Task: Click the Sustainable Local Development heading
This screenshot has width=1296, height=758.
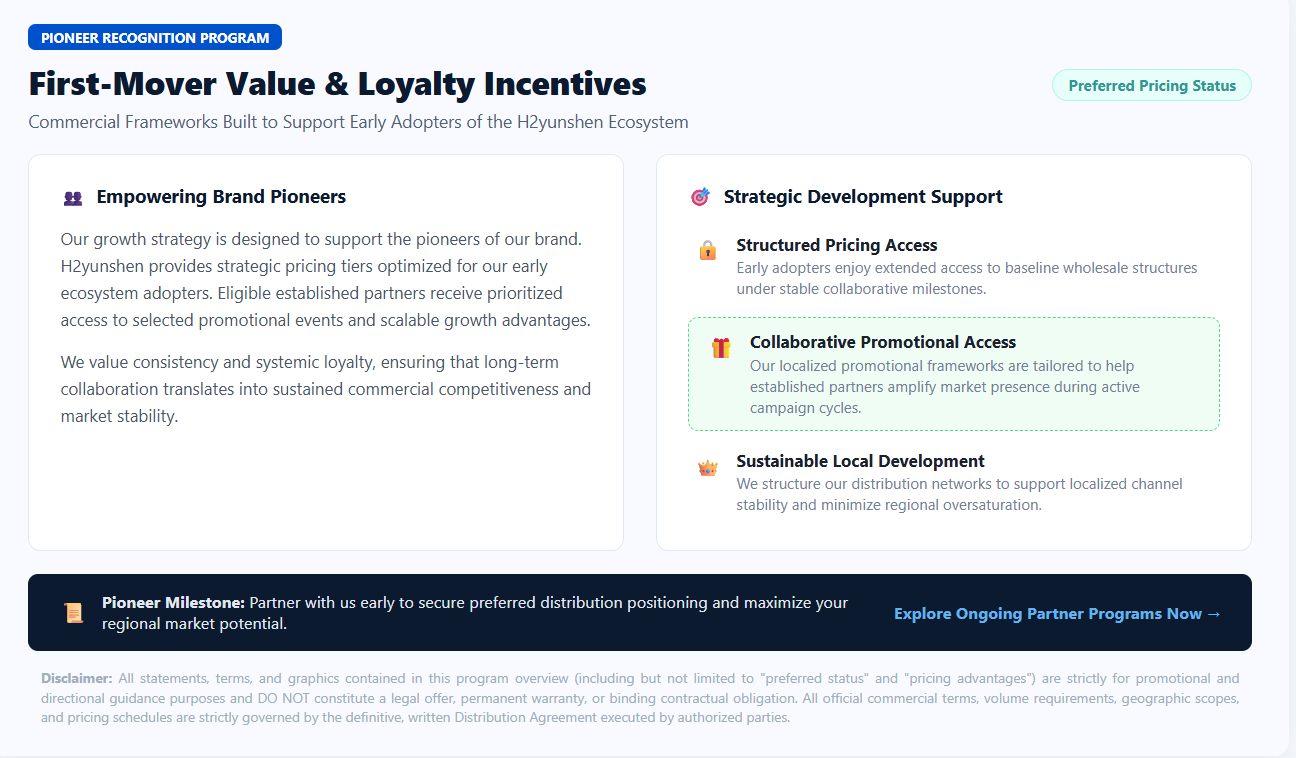Action: (861, 461)
